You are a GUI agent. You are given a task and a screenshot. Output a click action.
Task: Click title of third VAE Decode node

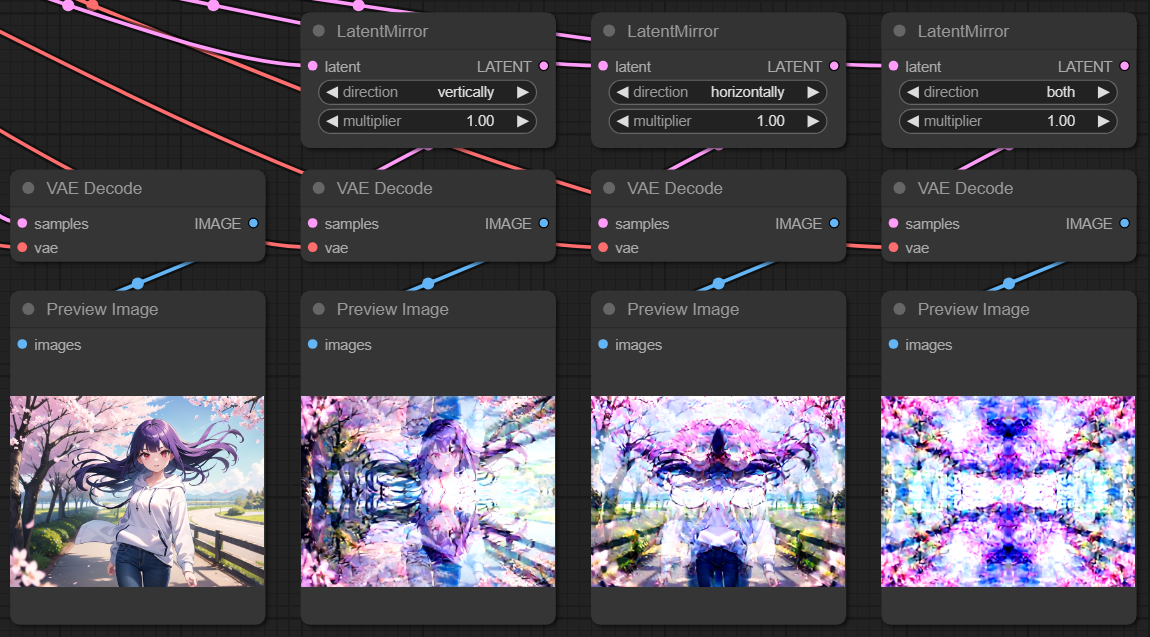[x=675, y=188]
